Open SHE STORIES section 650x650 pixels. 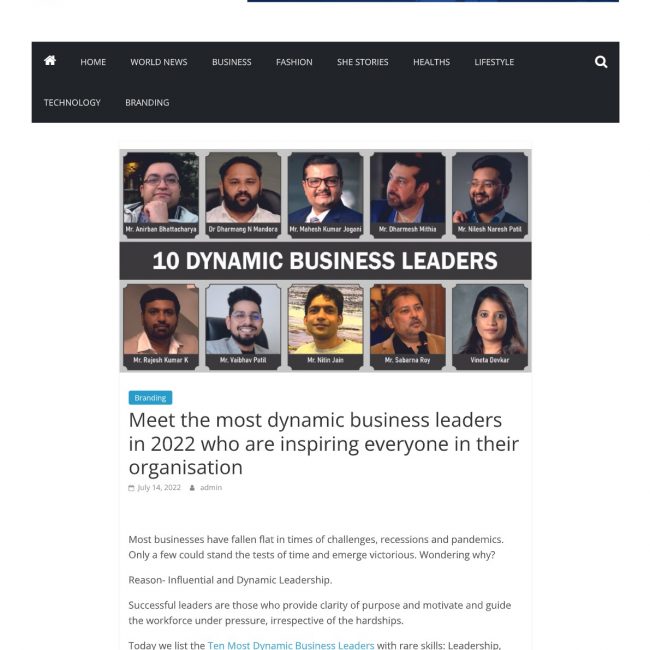(x=363, y=62)
